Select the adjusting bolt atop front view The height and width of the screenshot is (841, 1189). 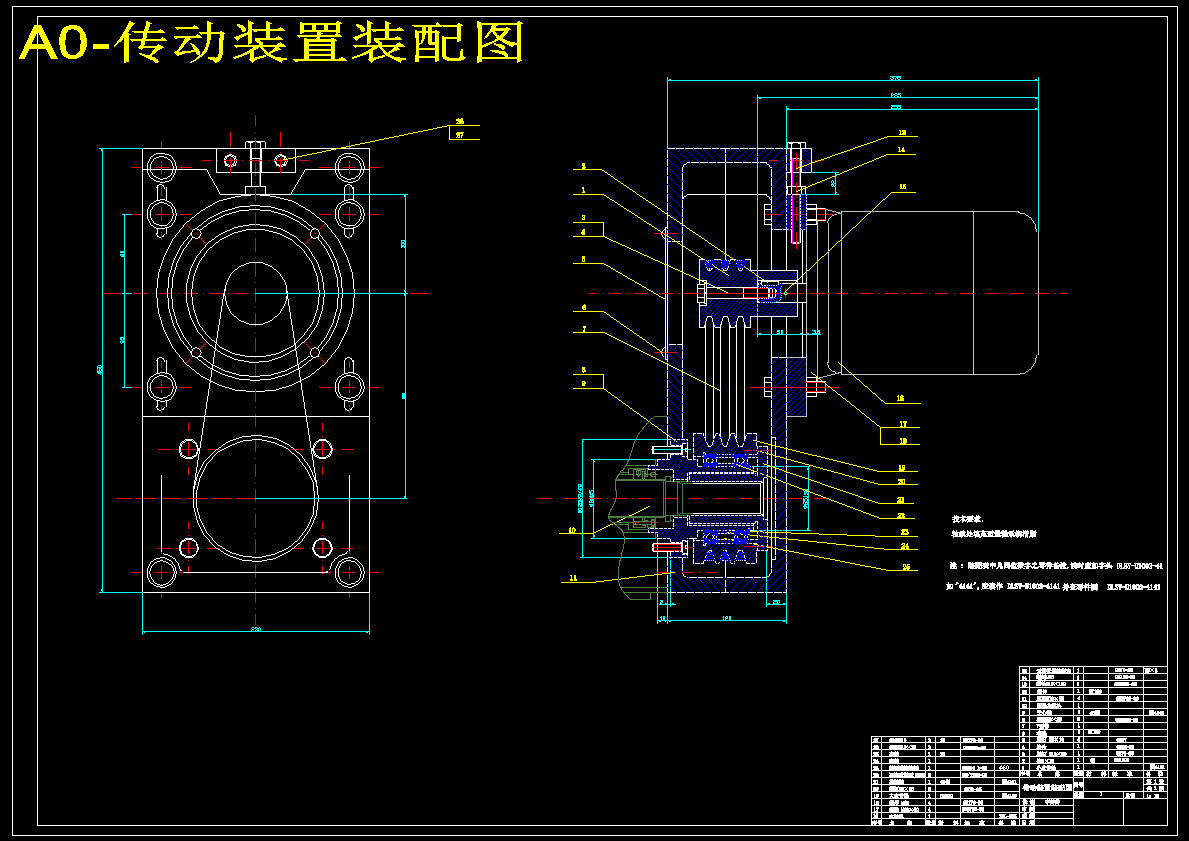(256, 165)
